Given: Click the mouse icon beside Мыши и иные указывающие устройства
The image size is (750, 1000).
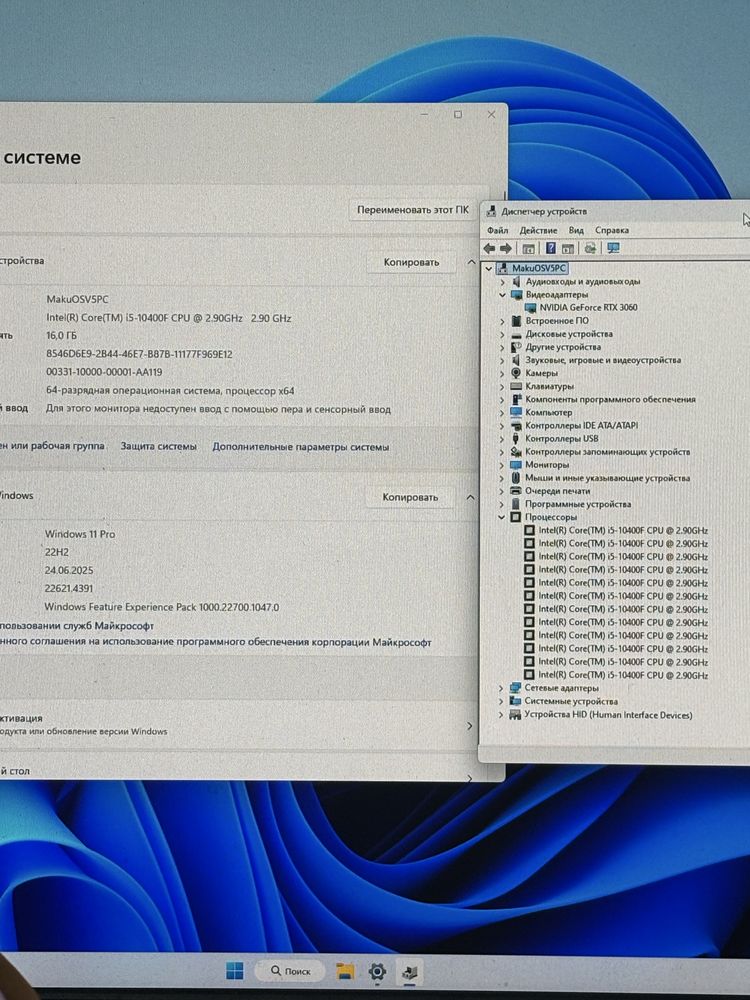Looking at the screenshot, I should [516, 478].
